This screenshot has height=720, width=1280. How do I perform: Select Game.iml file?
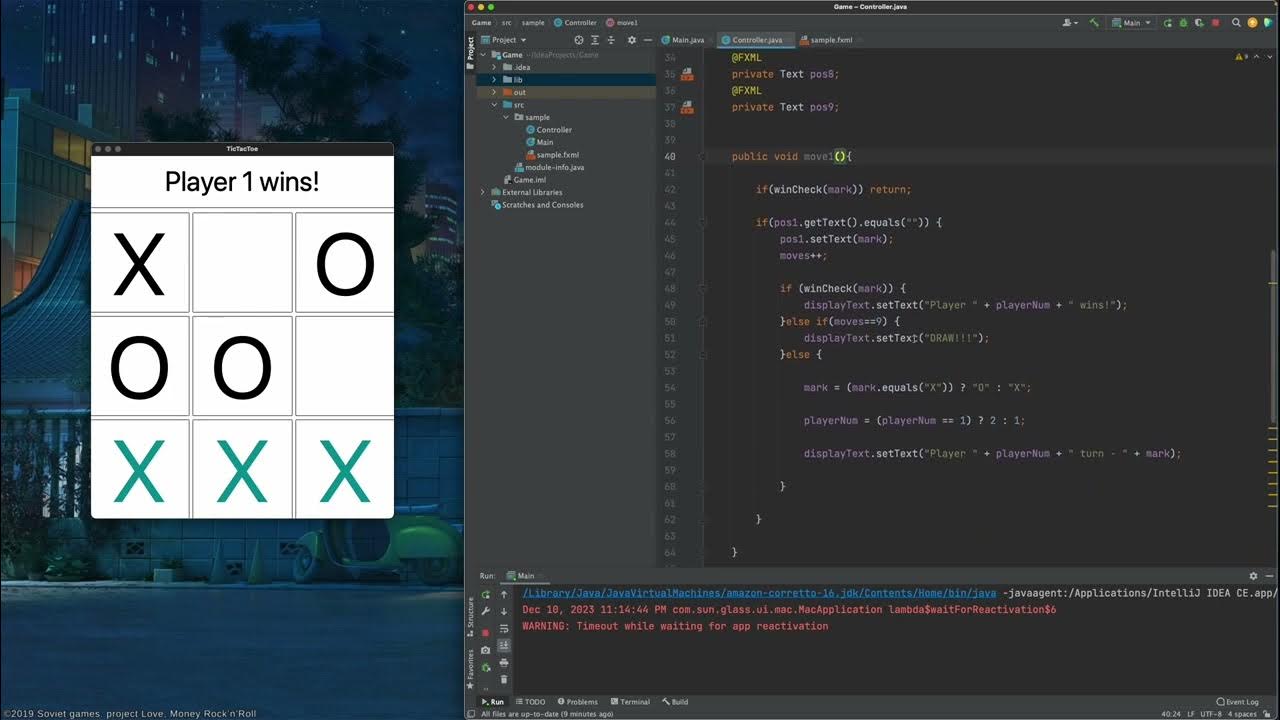[x=524, y=180]
